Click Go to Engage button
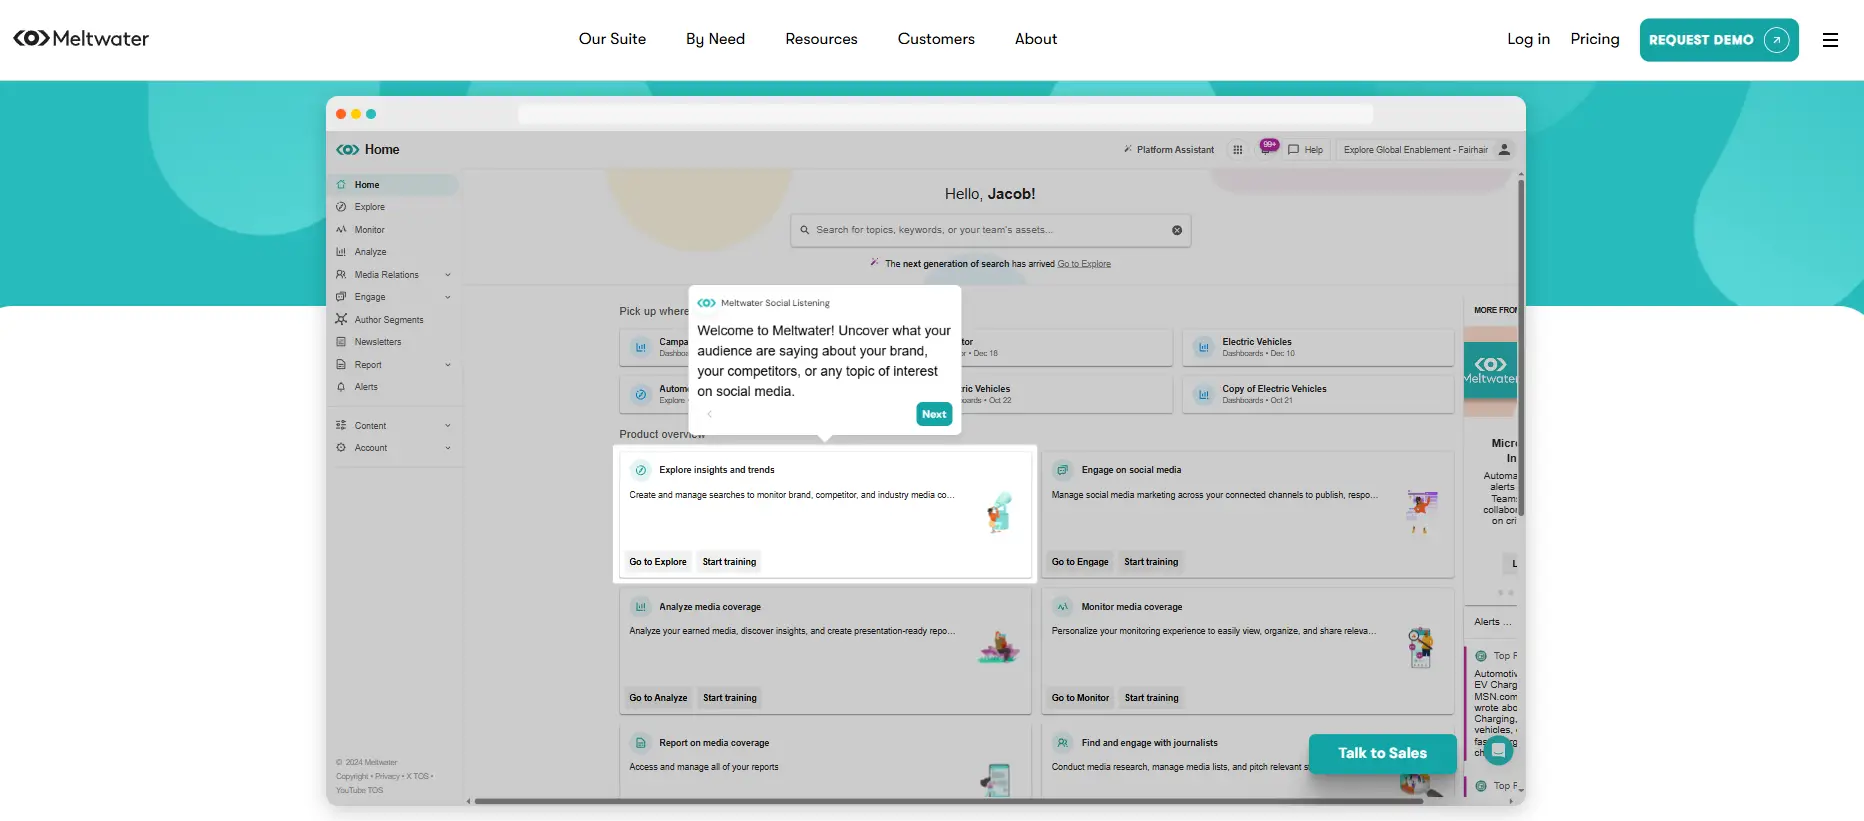Image resolution: width=1864 pixels, height=821 pixels. (x=1080, y=562)
